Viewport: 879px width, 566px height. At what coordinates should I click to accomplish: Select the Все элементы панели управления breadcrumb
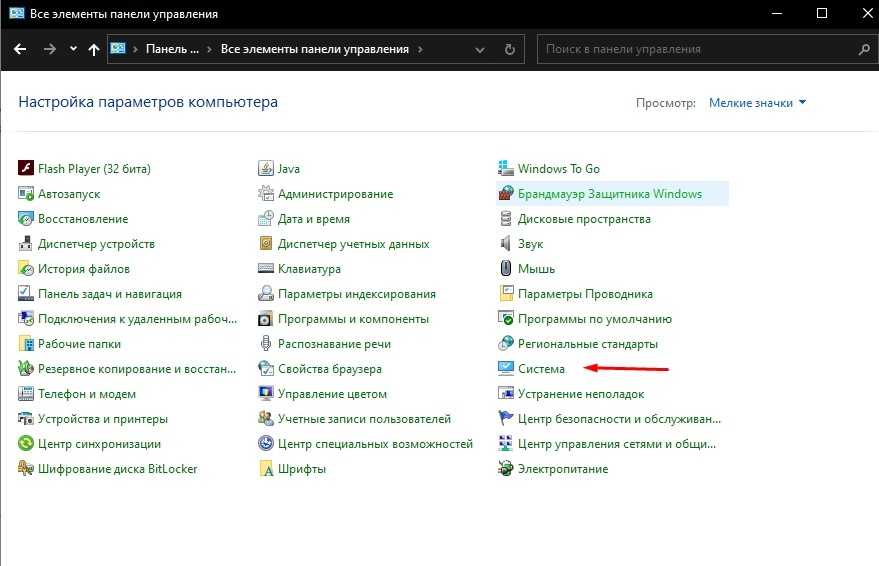point(314,49)
